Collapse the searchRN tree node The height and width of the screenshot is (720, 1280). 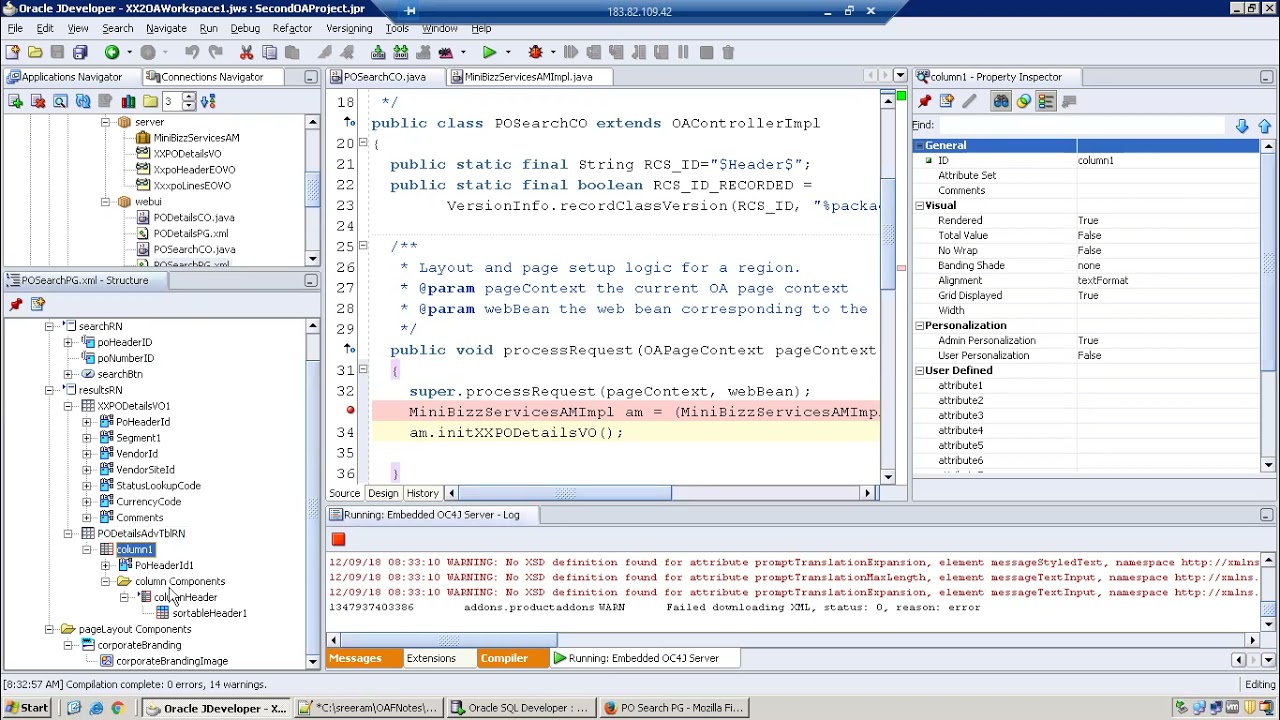coord(49,326)
